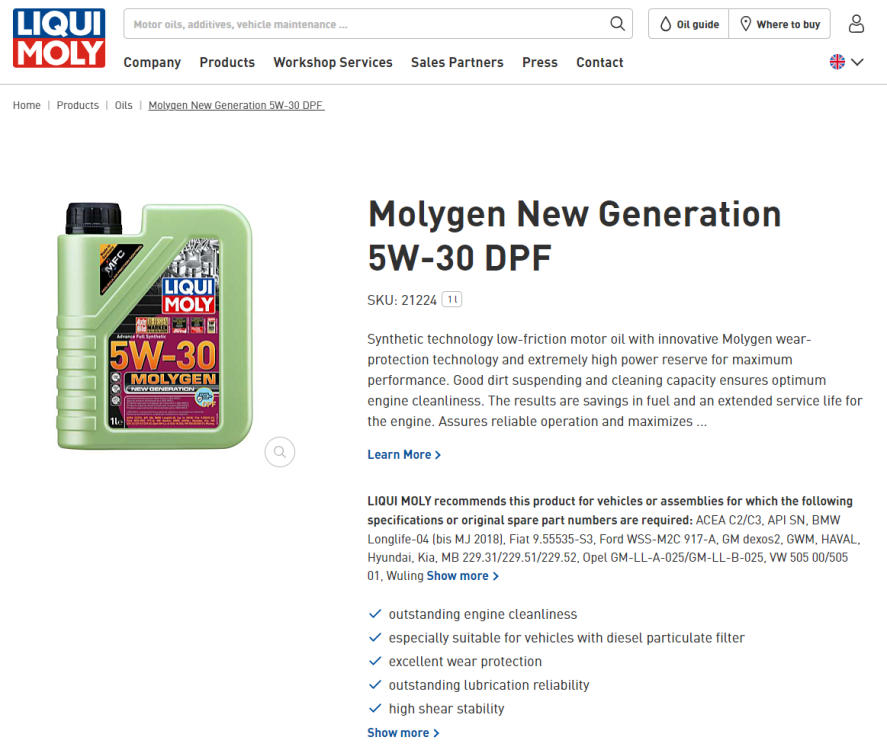
Task: Click the UK flag language icon
Action: 837,62
